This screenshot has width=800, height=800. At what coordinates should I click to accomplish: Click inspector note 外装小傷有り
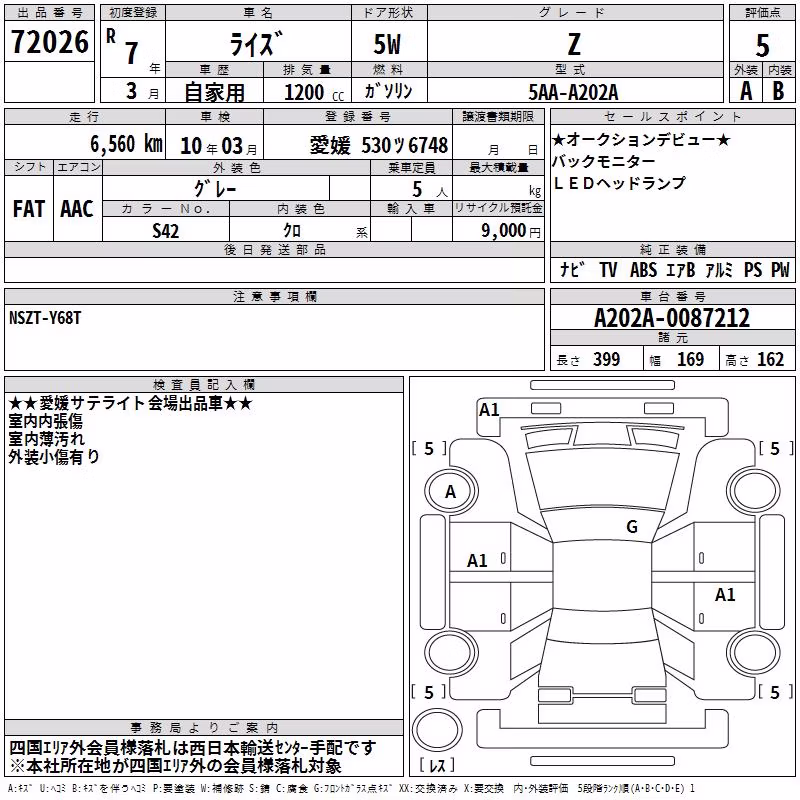[54, 457]
